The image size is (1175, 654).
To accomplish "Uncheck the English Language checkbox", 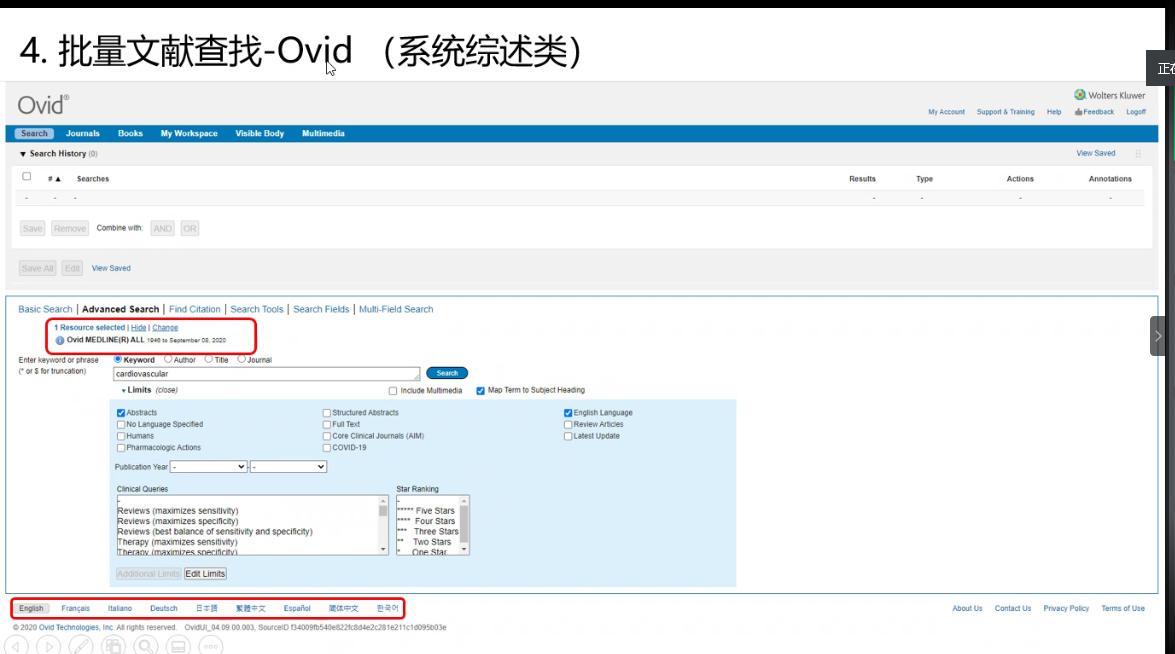I will (568, 412).
